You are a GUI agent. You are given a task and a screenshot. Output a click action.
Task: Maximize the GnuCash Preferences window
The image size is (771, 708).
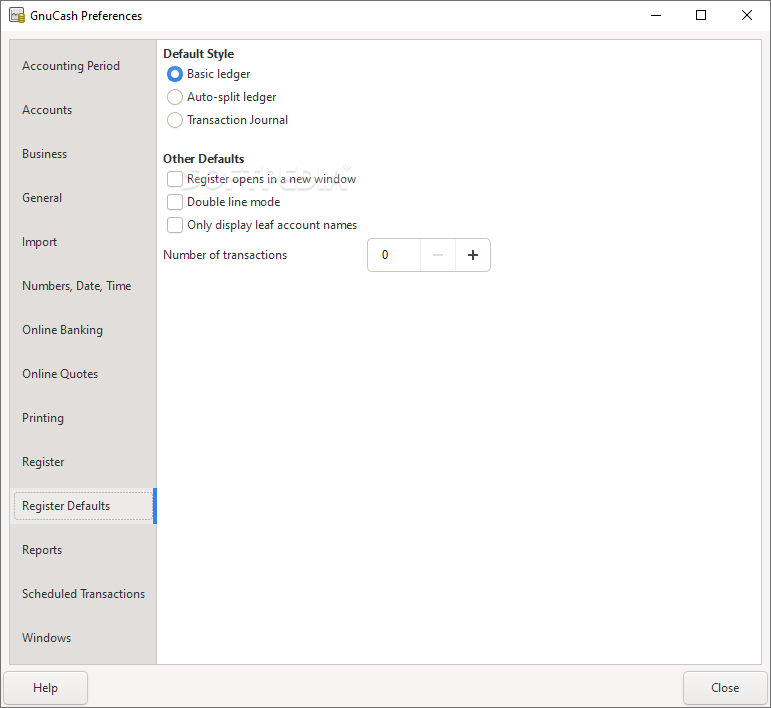(701, 15)
